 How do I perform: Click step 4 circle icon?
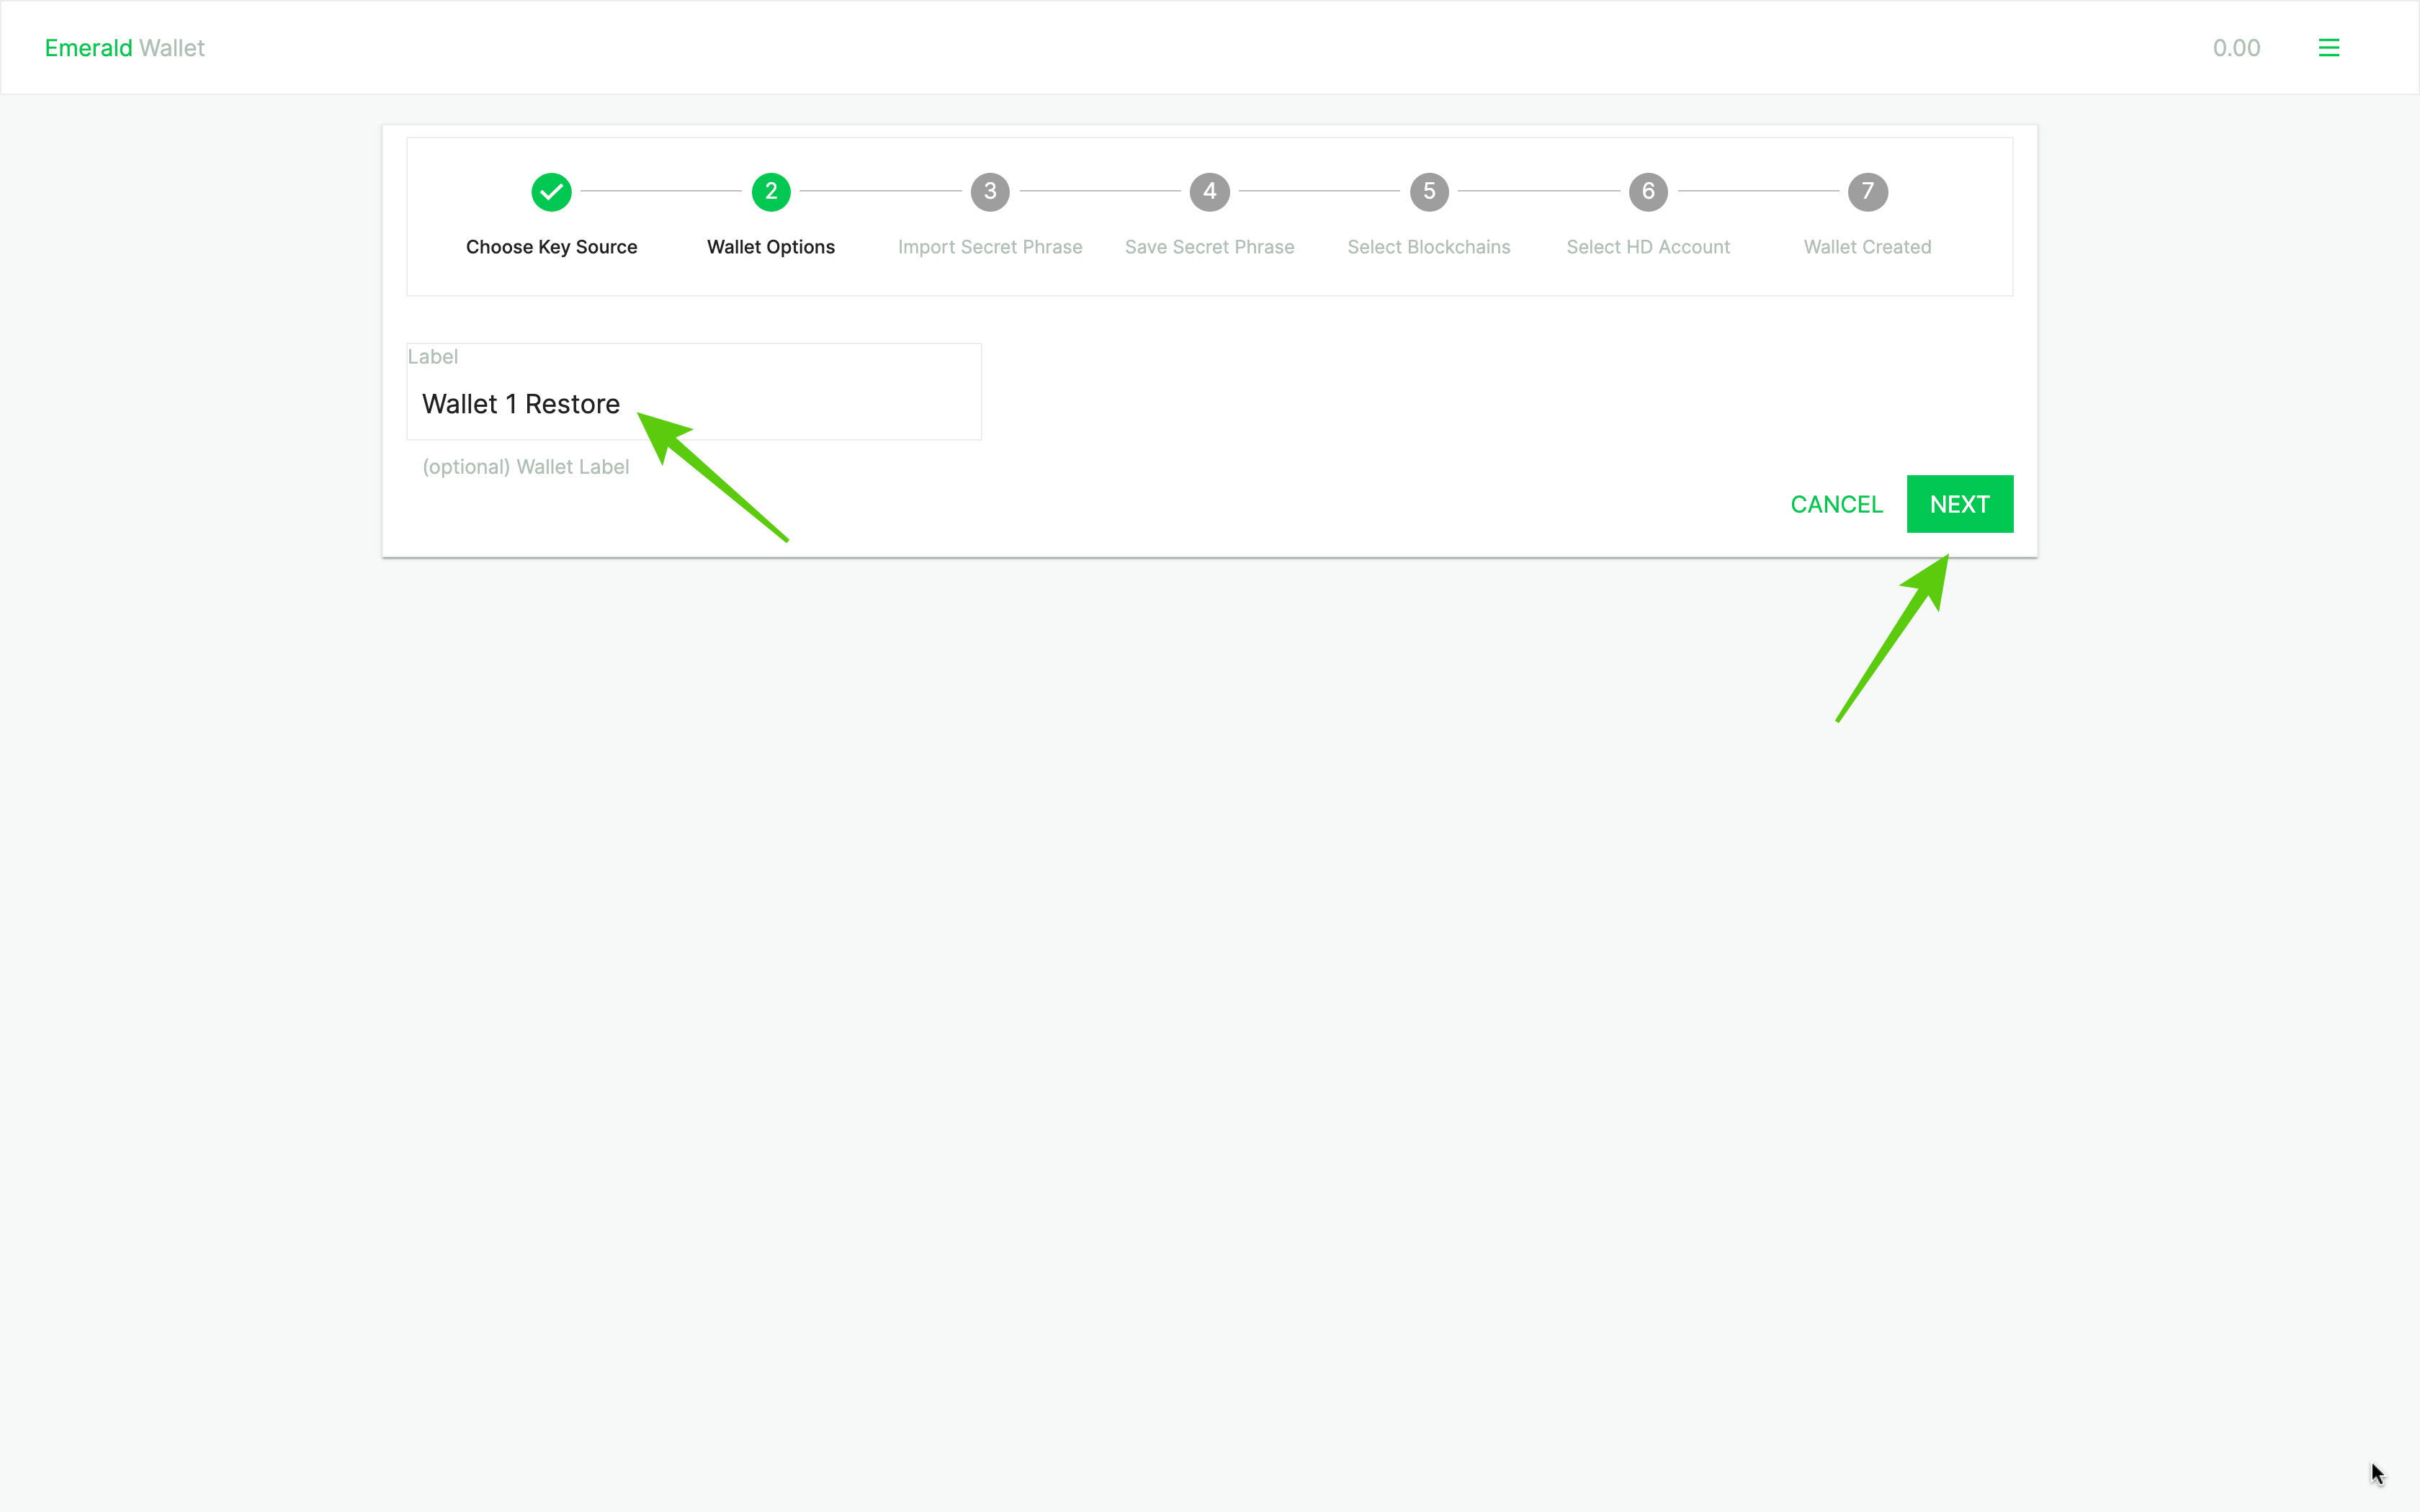point(1209,191)
